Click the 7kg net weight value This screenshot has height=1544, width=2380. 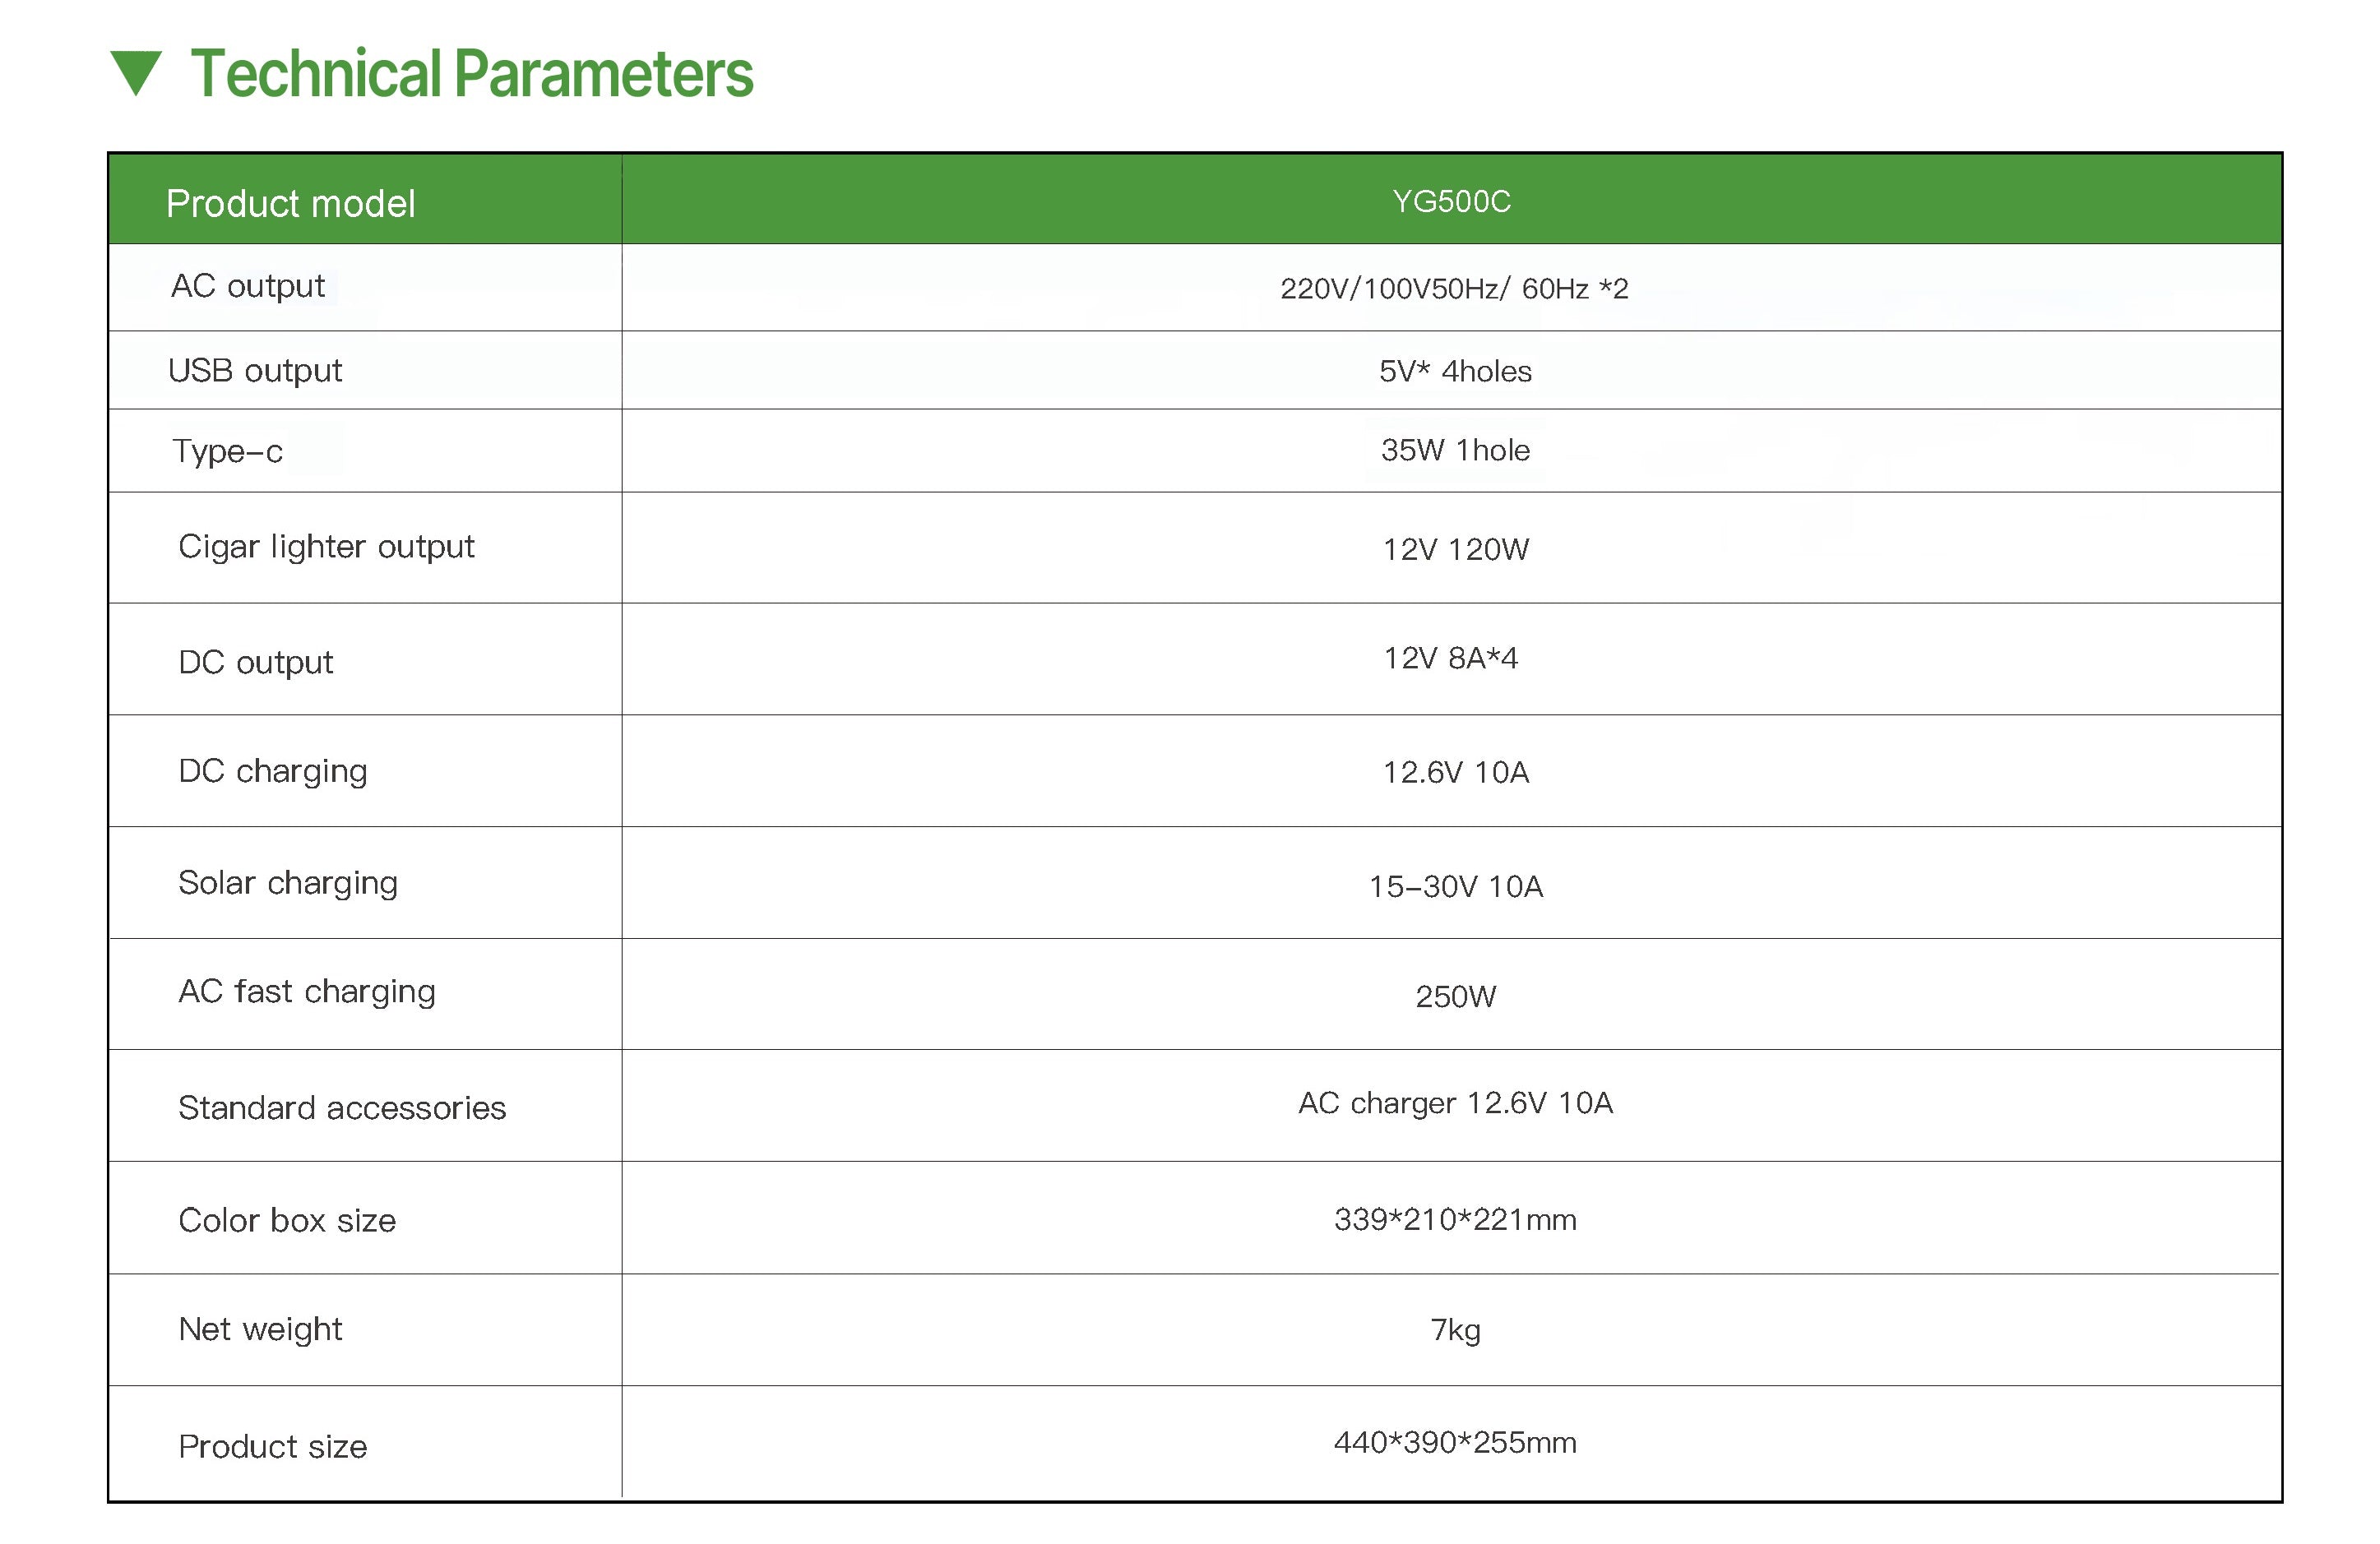[1455, 1330]
